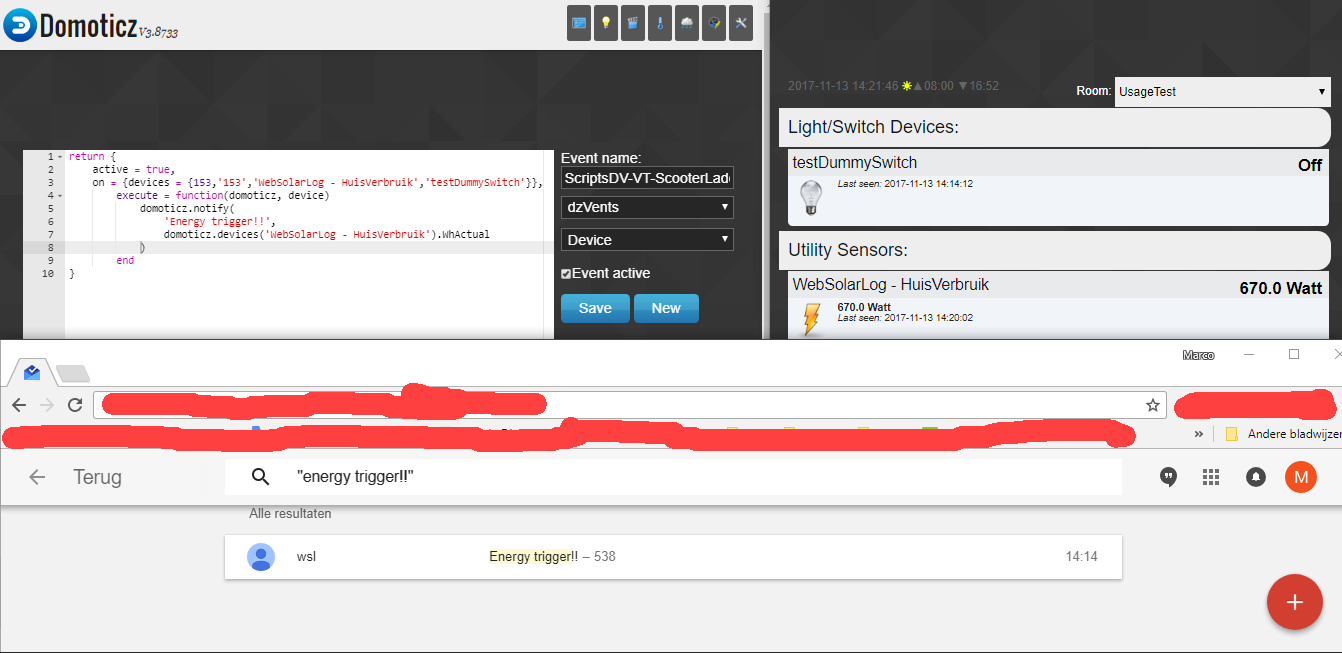Viewport: 1342px width, 653px height.
Task: Show hidden bookmarks overflow chevron
Action: pyautogui.click(x=1198, y=434)
